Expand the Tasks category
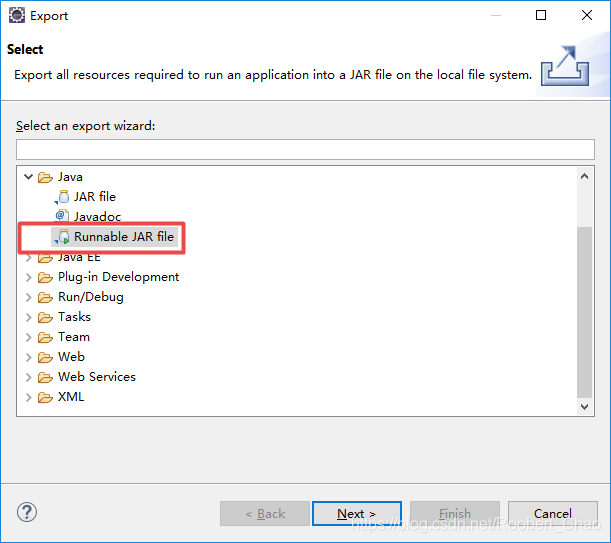The height and width of the screenshot is (543, 611). coord(28,317)
